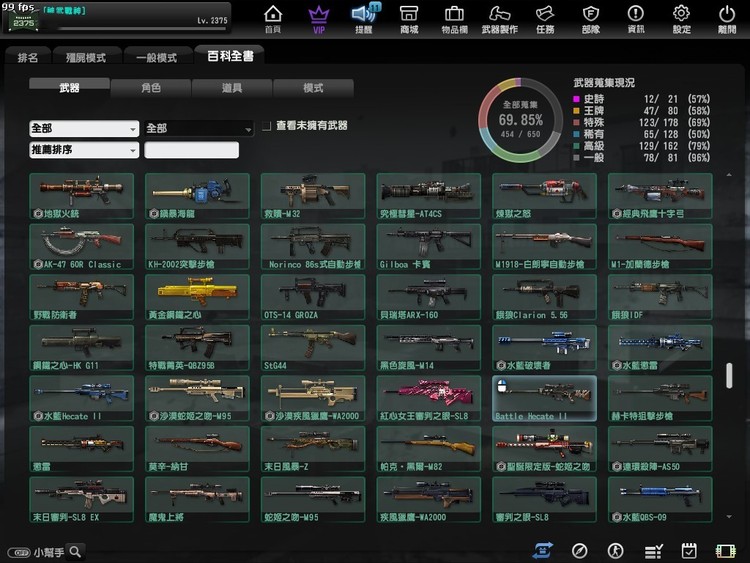
Task: Click the 全部蒐集 collection progress ring
Action: (520, 120)
